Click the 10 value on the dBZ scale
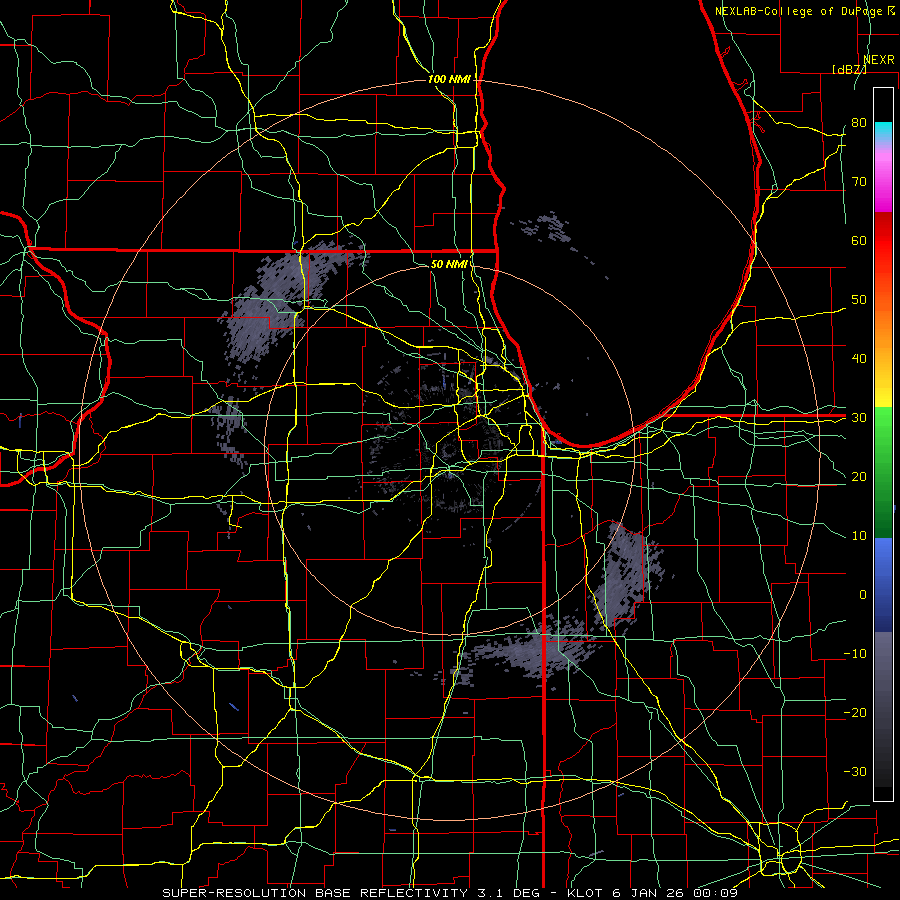 859,536
